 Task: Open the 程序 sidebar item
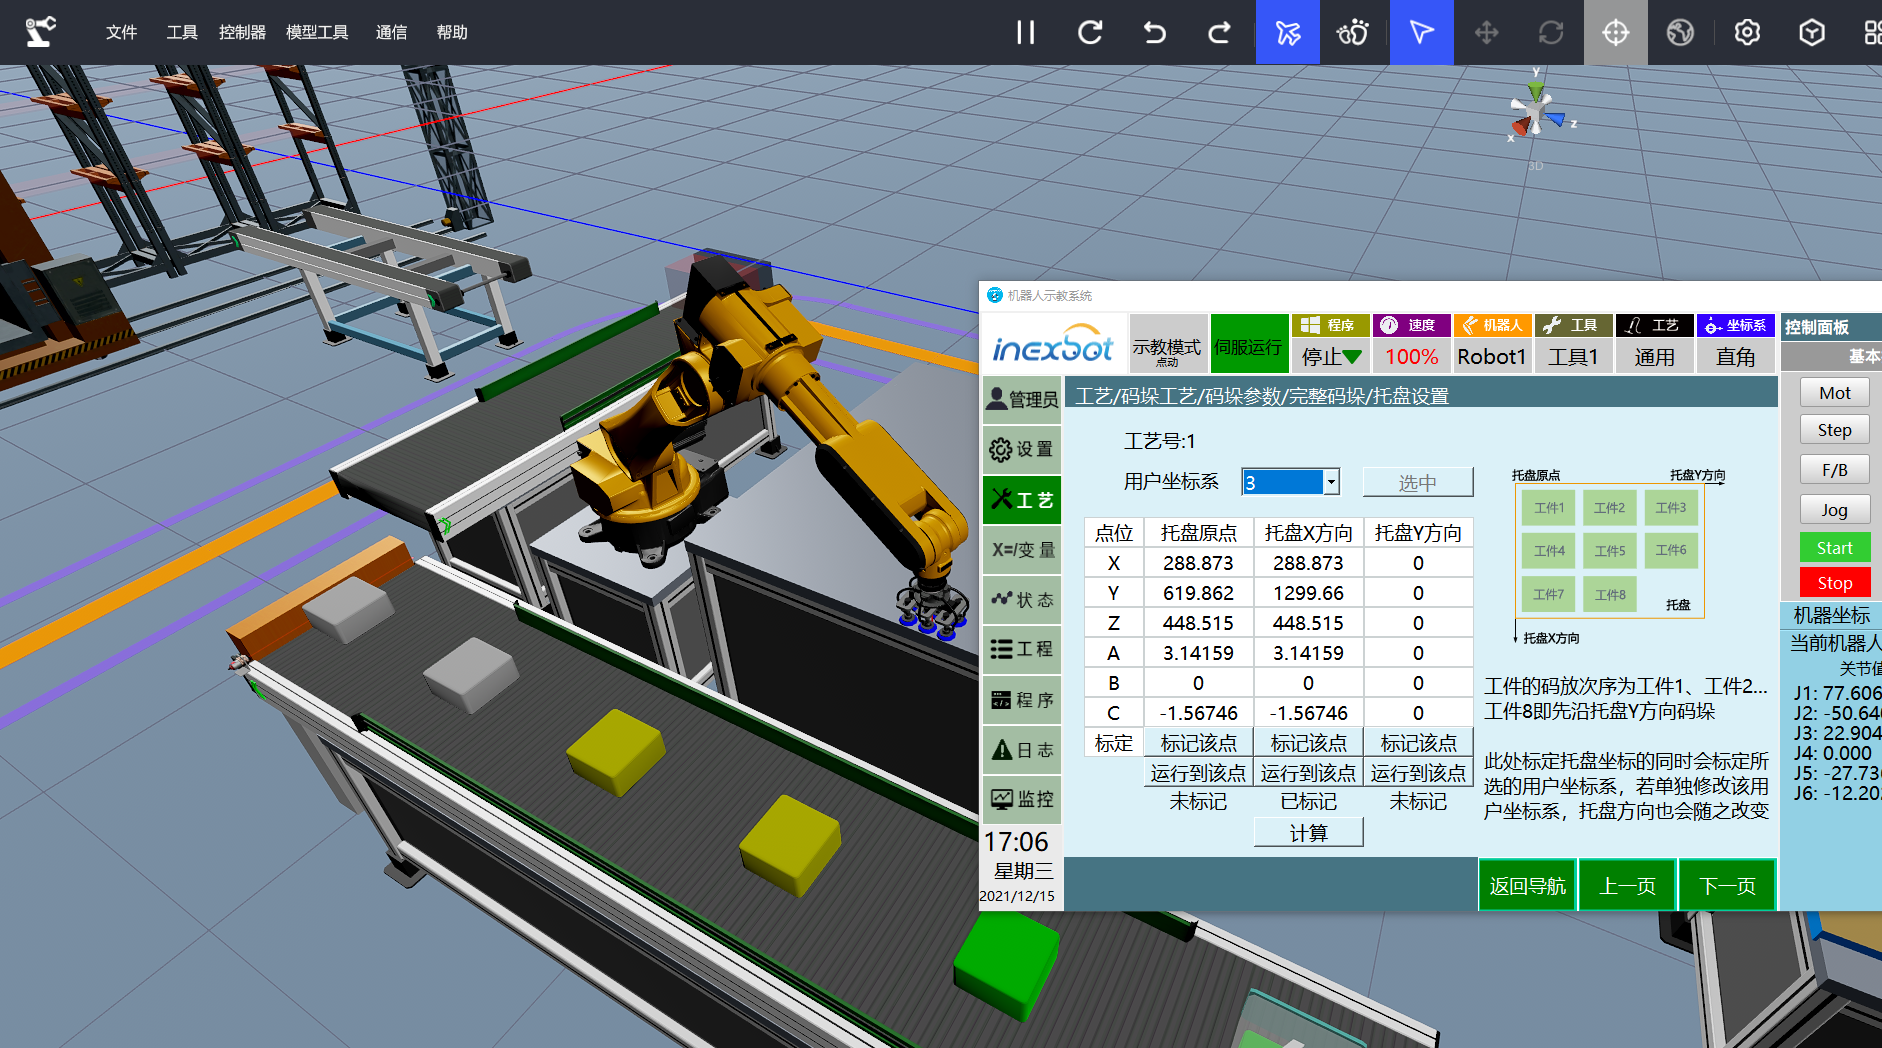(x=1022, y=699)
